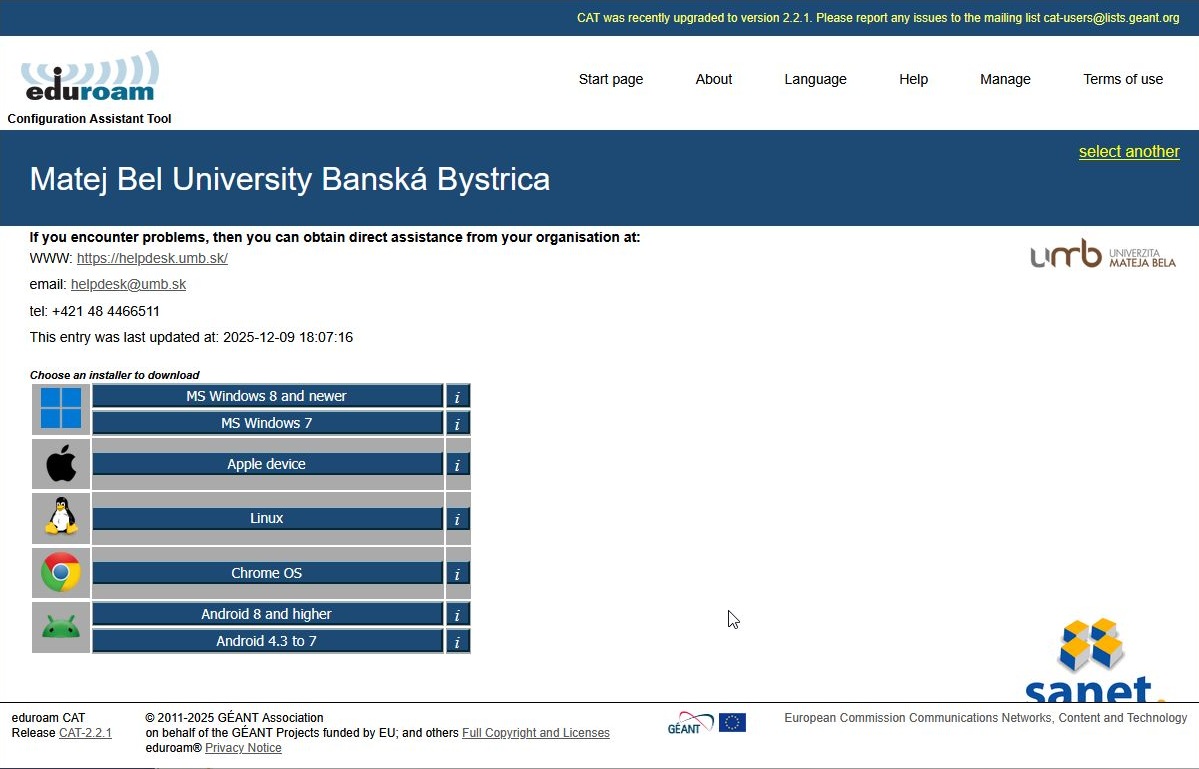The width and height of the screenshot is (1199, 769).
Task: Click the Windows logo icon
Action: pos(61,409)
